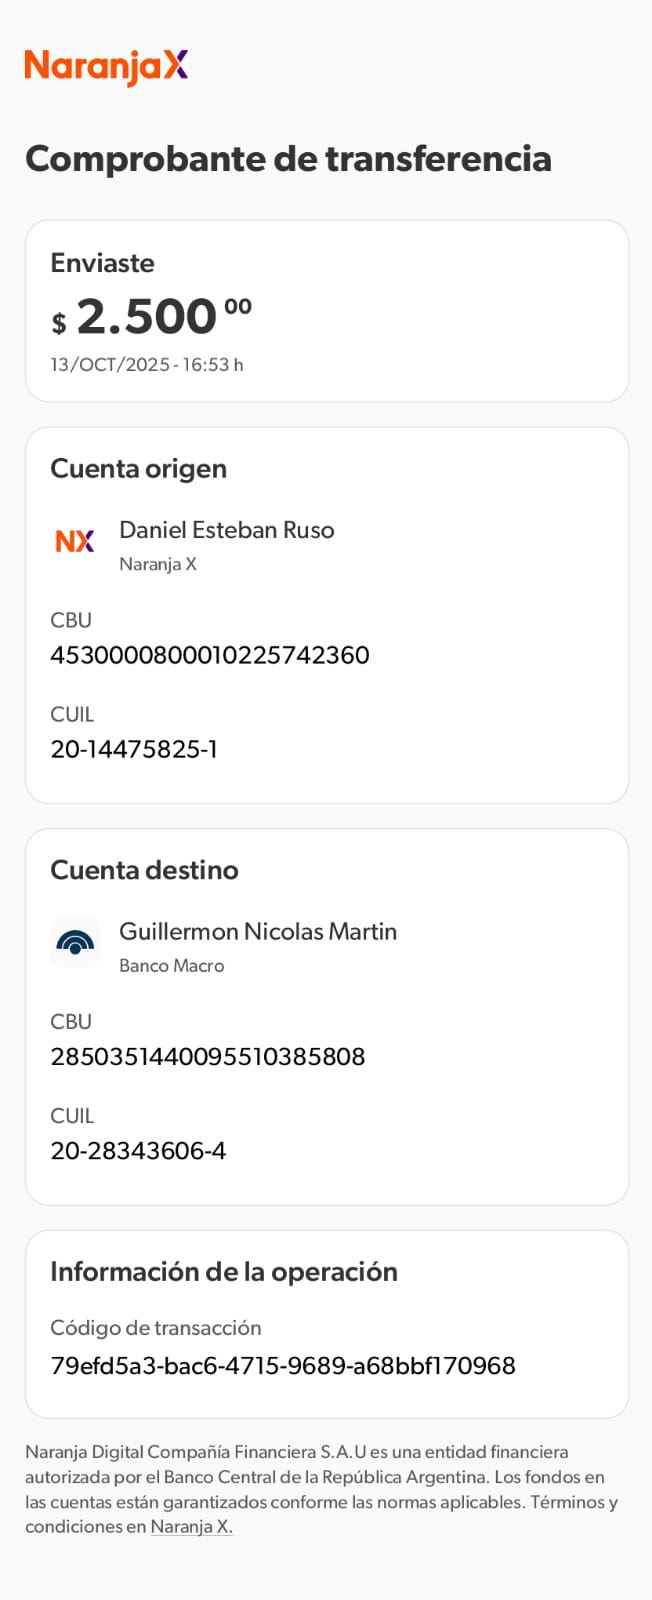Click the Cuenta origen heading
The height and width of the screenshot is (1600, 652).
[139, 469]
